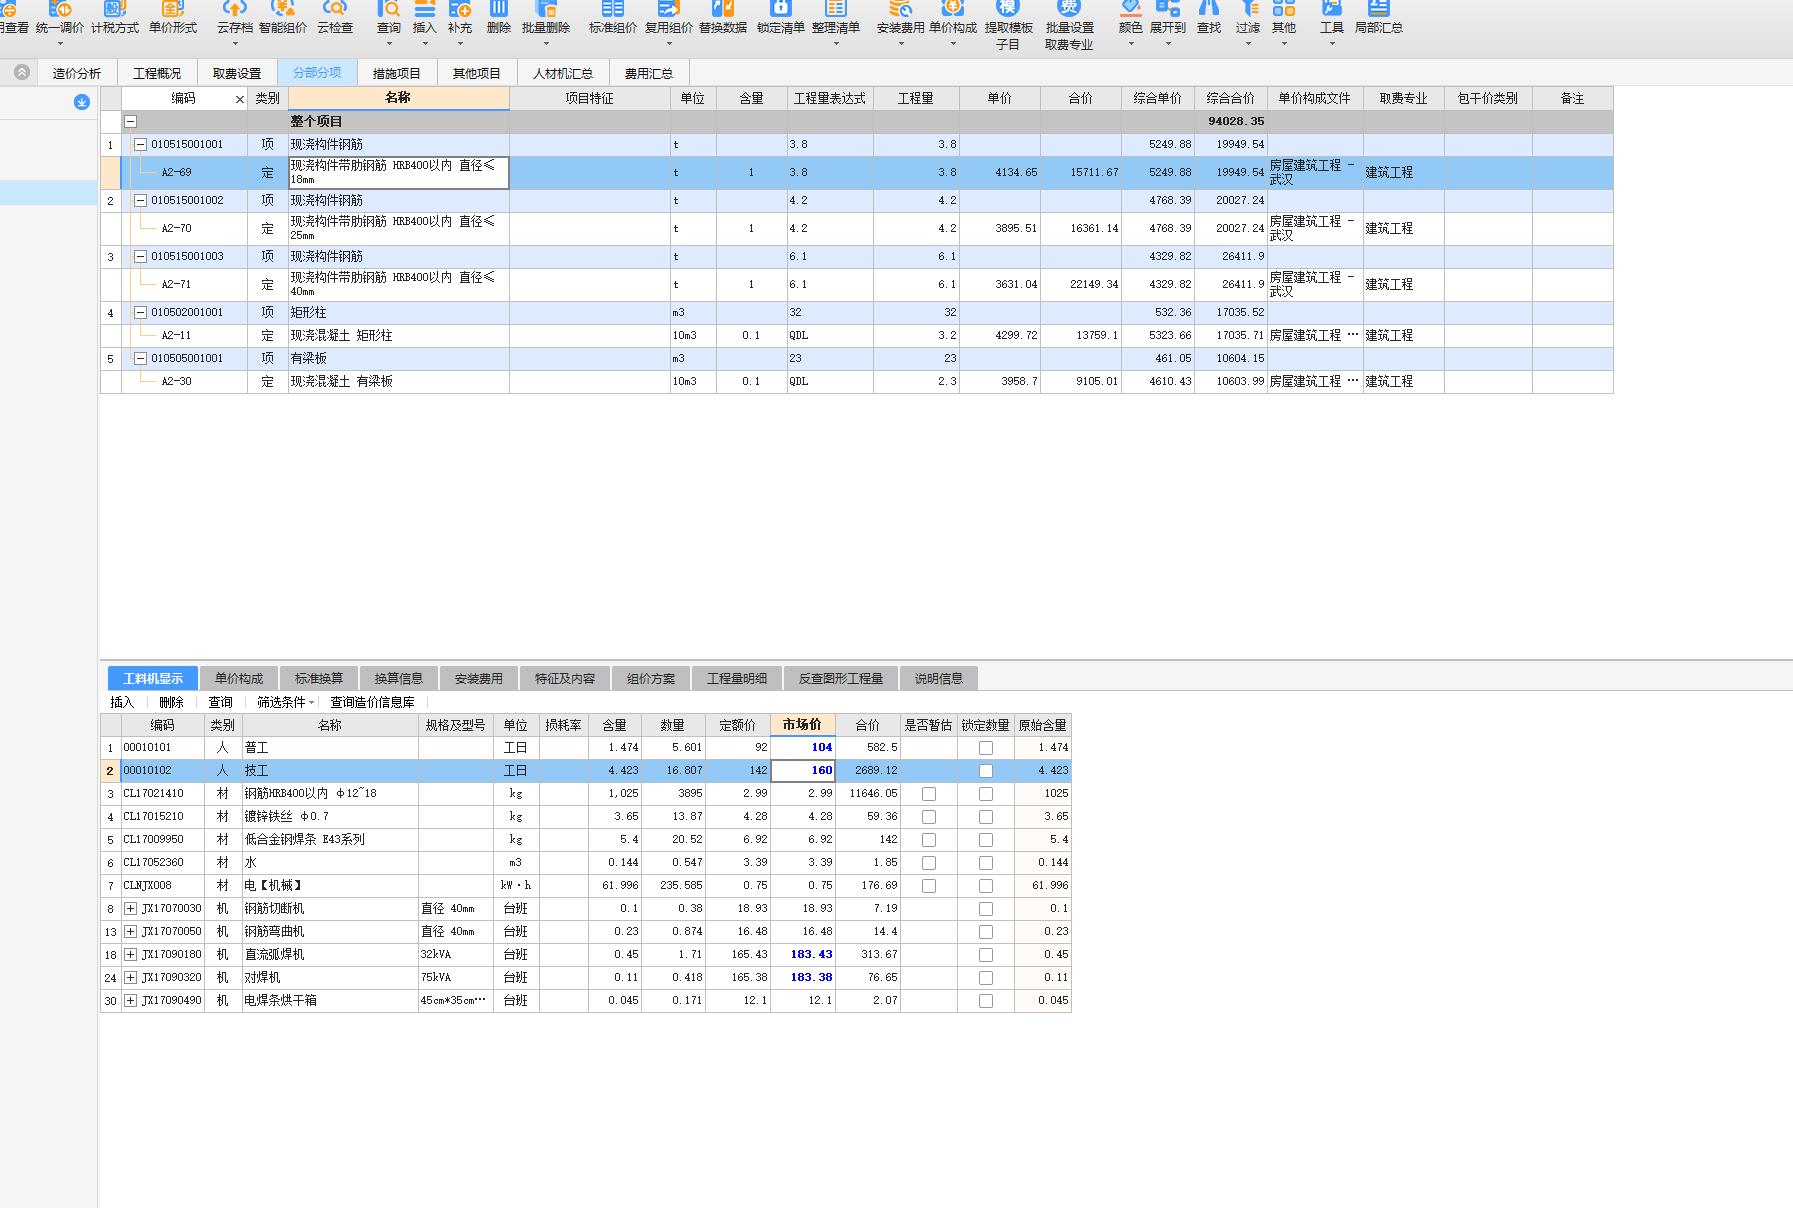Viewport: 1793px width, 1208px height.
Task: Switch to 单价构成 tab in the bottom panel
Action: (239, 678)
